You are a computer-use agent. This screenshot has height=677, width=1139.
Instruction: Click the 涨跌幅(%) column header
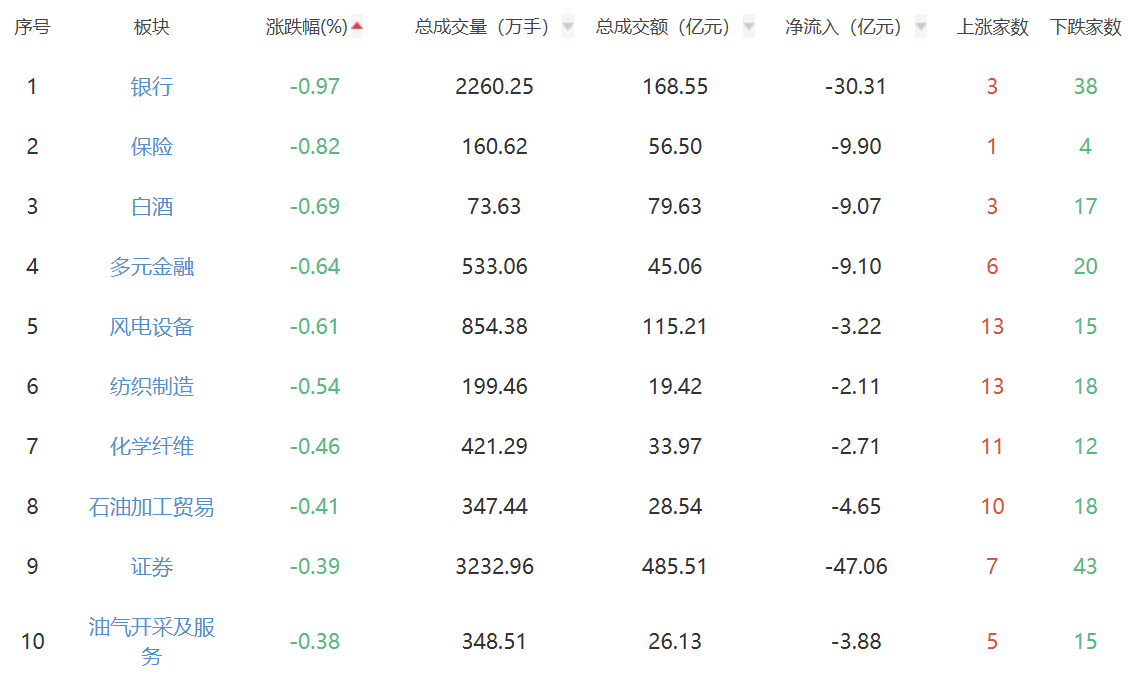point(307,27)
